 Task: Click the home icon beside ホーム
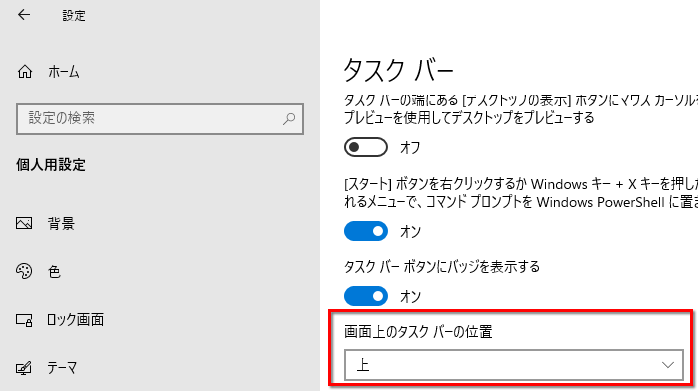[x=25, y=72]
